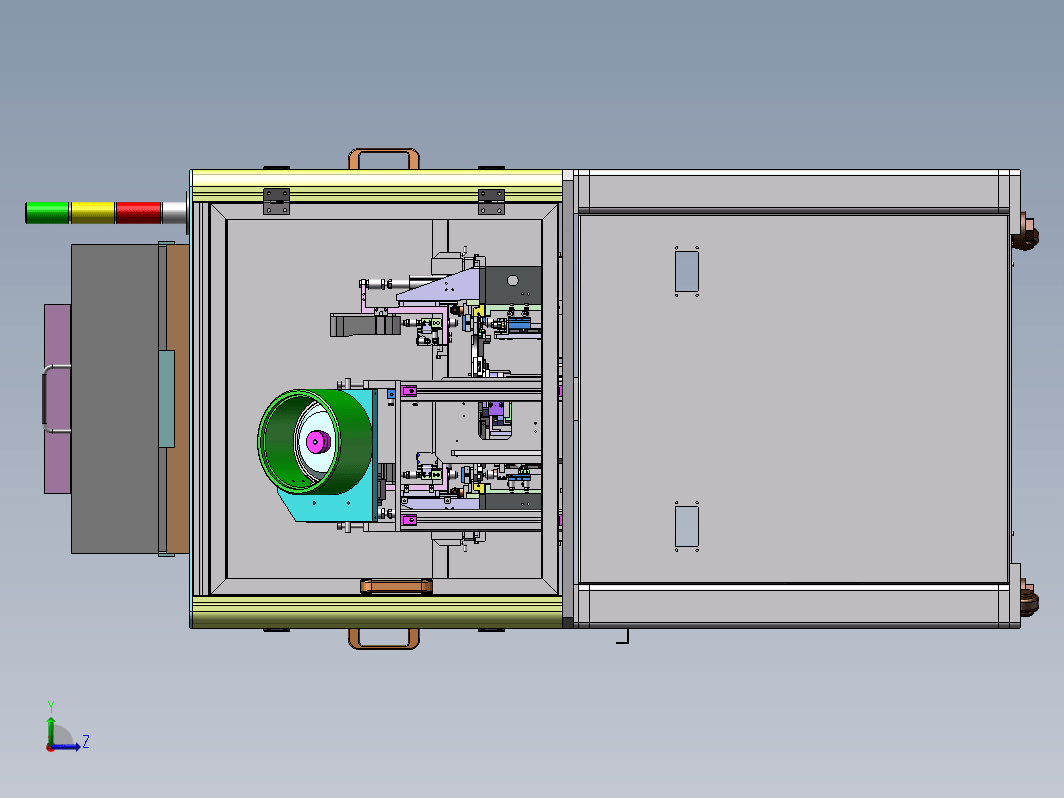
Task: Click the blue Z axis of the triad
Action: tap(69, 745)
